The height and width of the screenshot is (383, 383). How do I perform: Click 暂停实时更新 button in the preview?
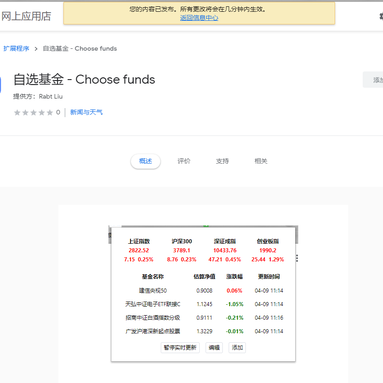(180, 347)
